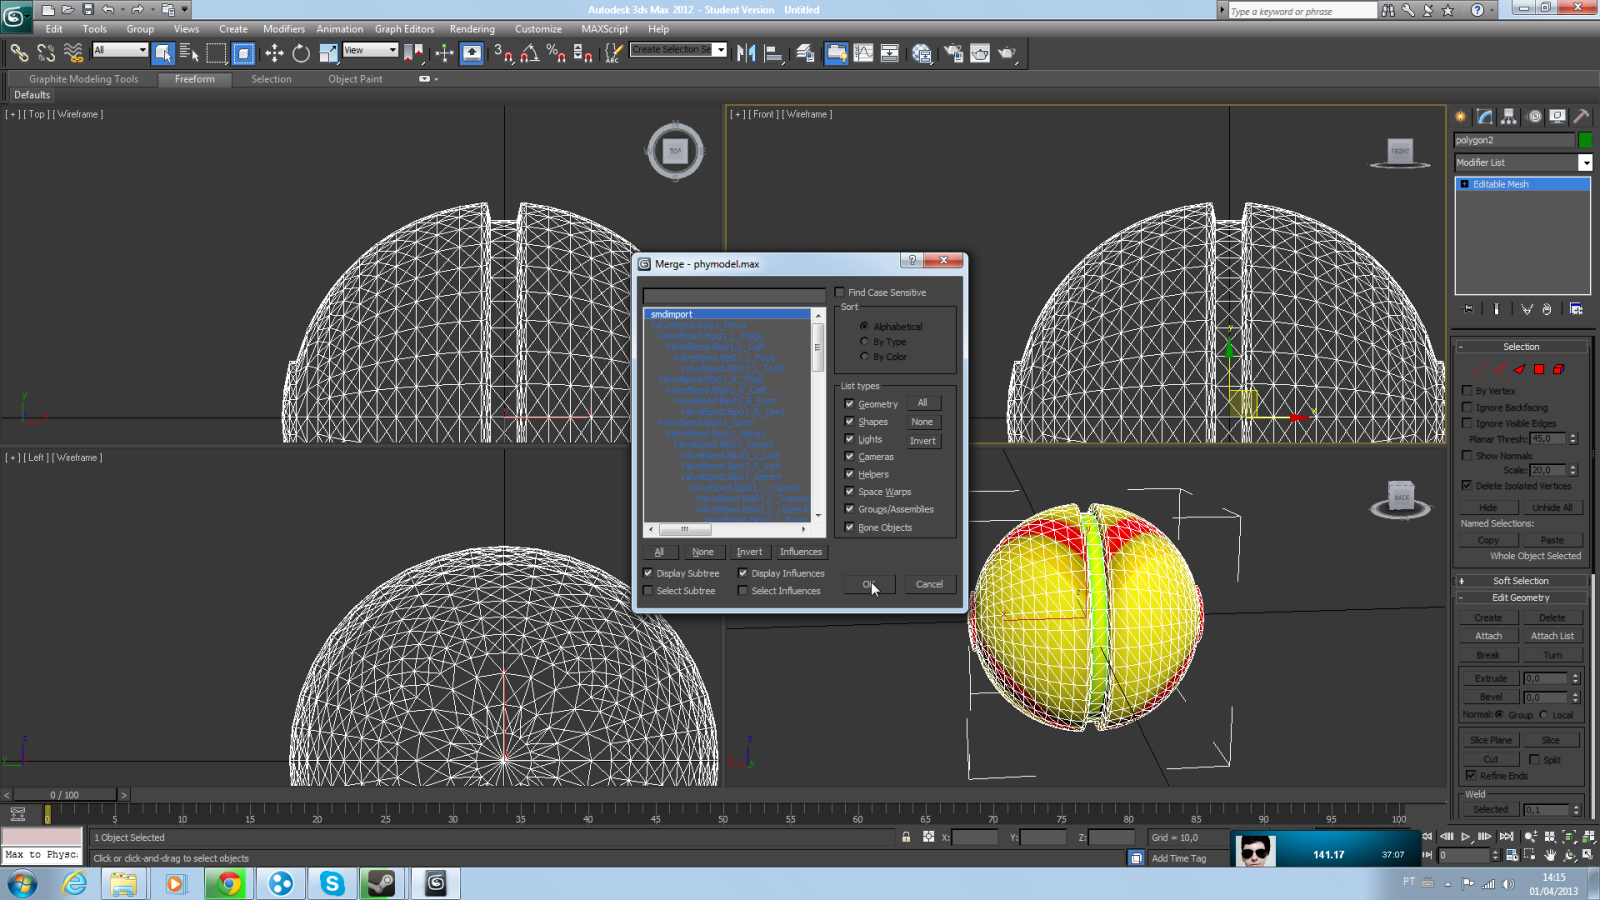Enable Find Case Sensitive checkbox
Viewport: 1600px width, 900px height.
[840, 292]
